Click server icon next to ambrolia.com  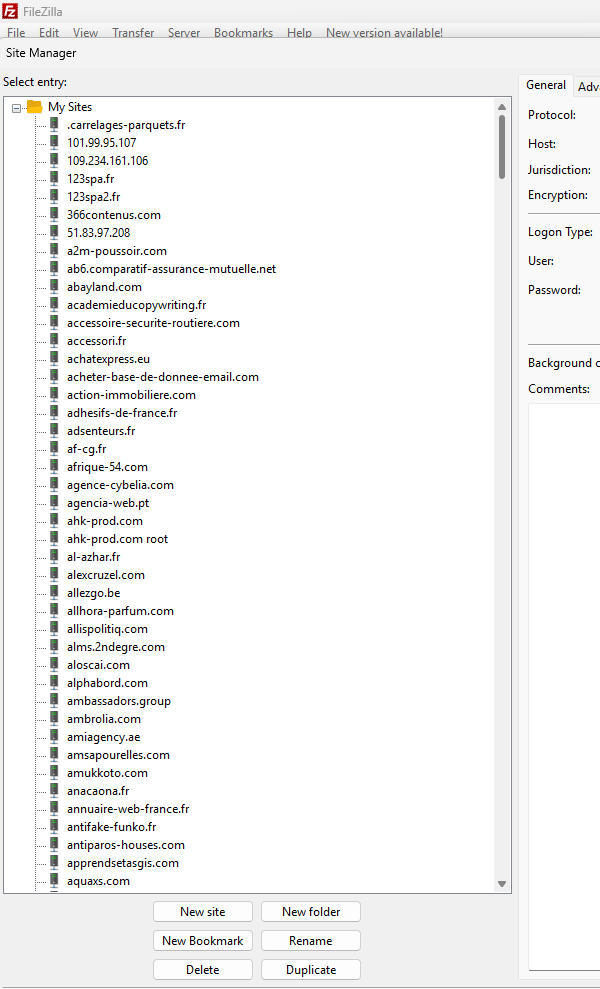(55, 718)
